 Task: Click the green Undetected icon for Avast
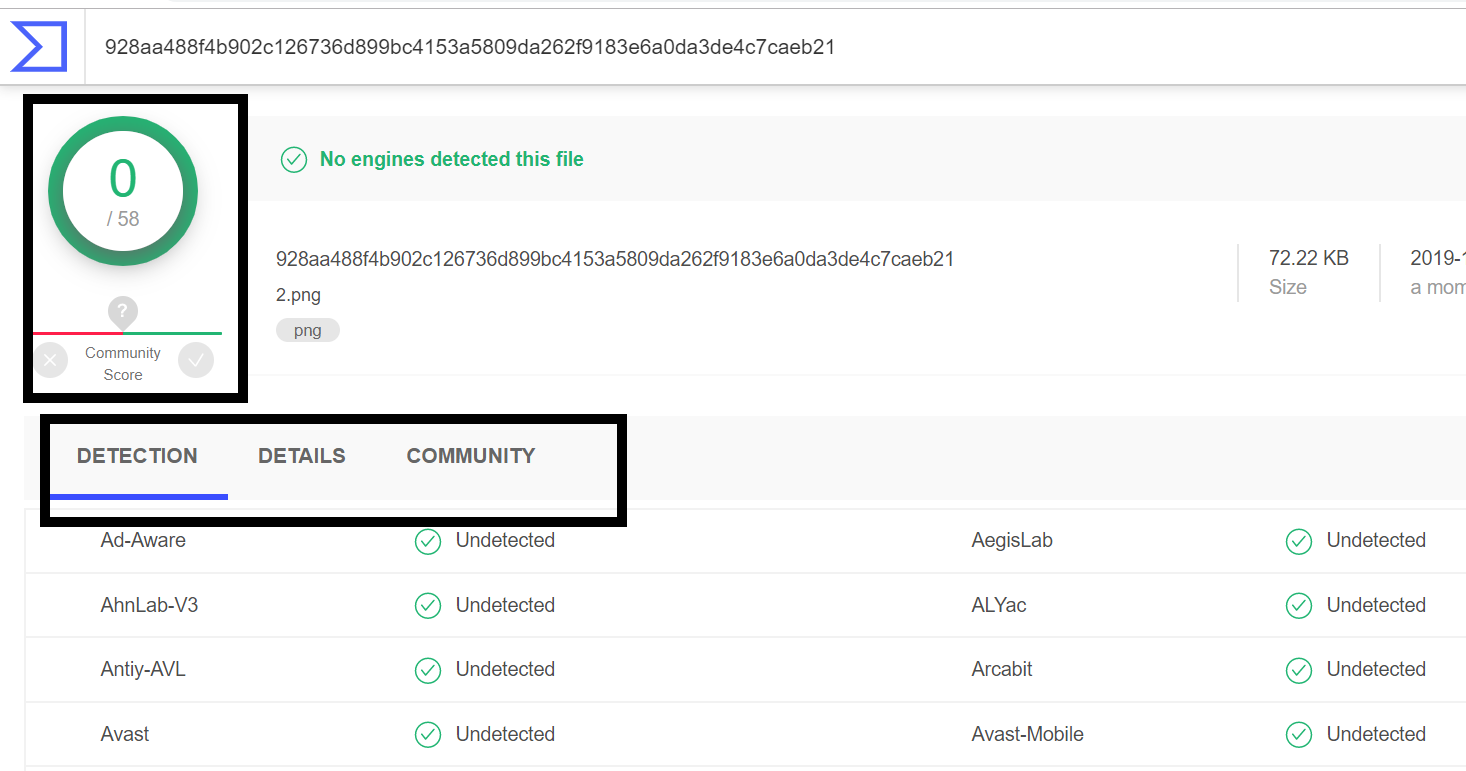pyautogui.click(x=427, y=734)
